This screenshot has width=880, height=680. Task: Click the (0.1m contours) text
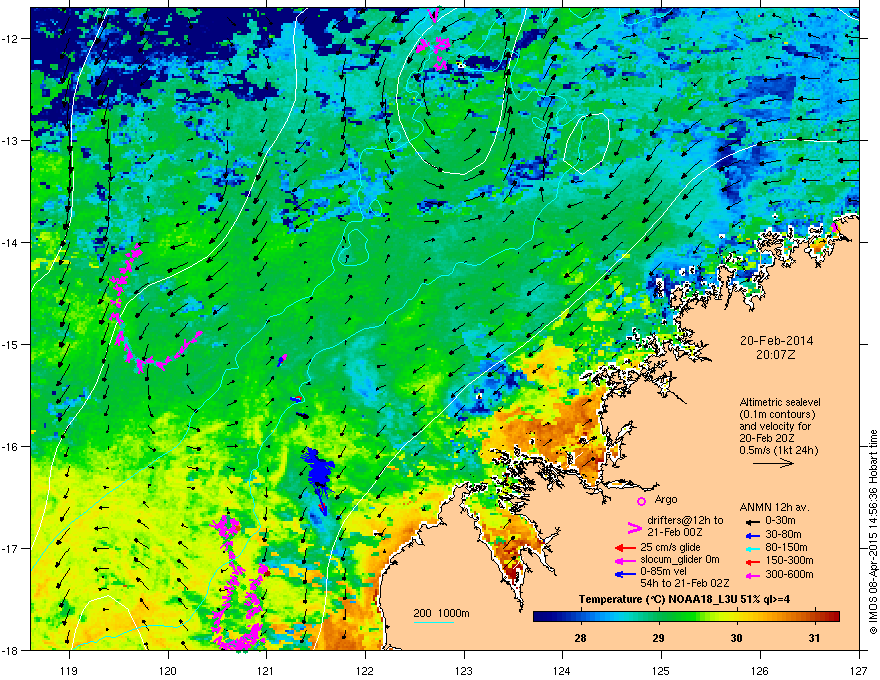[777, 415]
